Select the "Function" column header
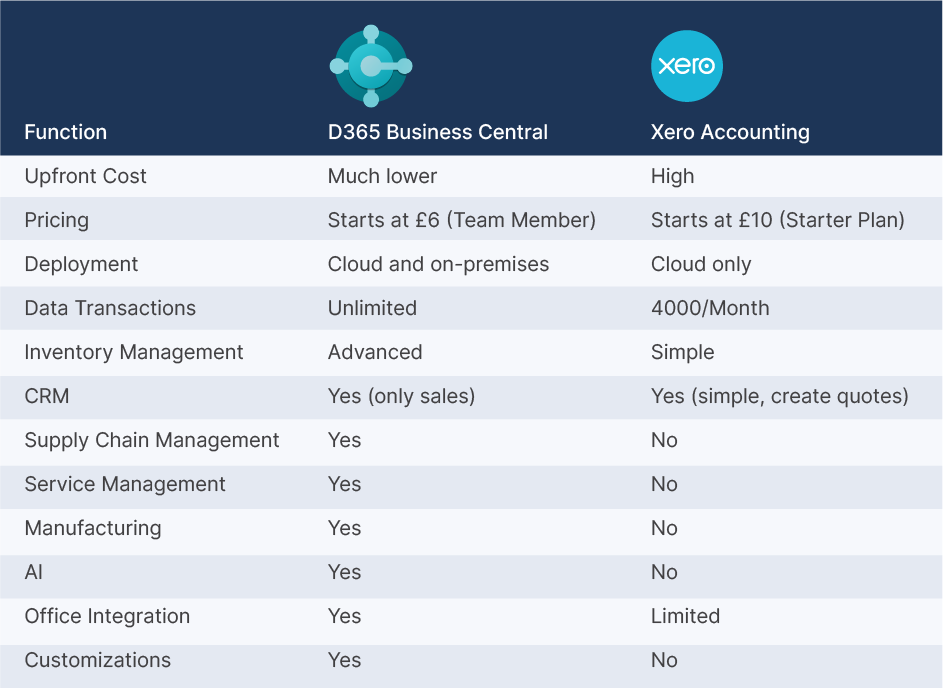The width and height of the screenshot is (943, 688). pyautogui.click(x=66, y=132)
